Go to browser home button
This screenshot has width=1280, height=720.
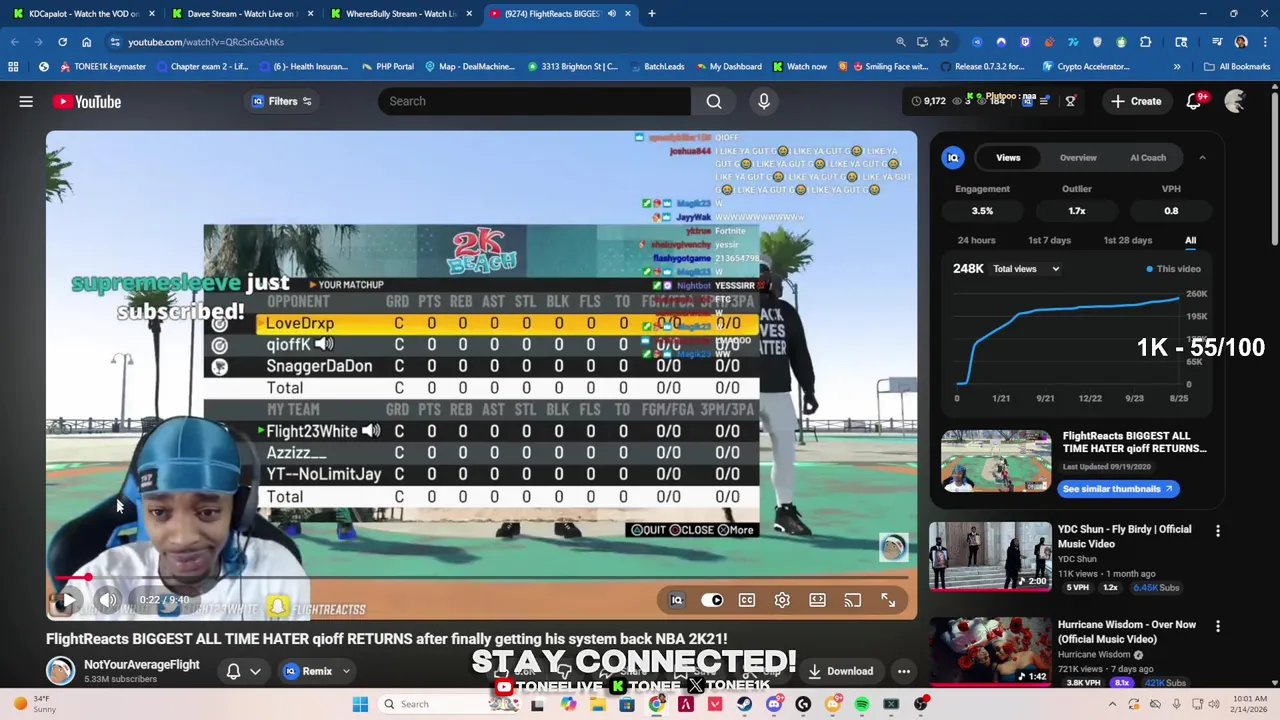point(86,42)
